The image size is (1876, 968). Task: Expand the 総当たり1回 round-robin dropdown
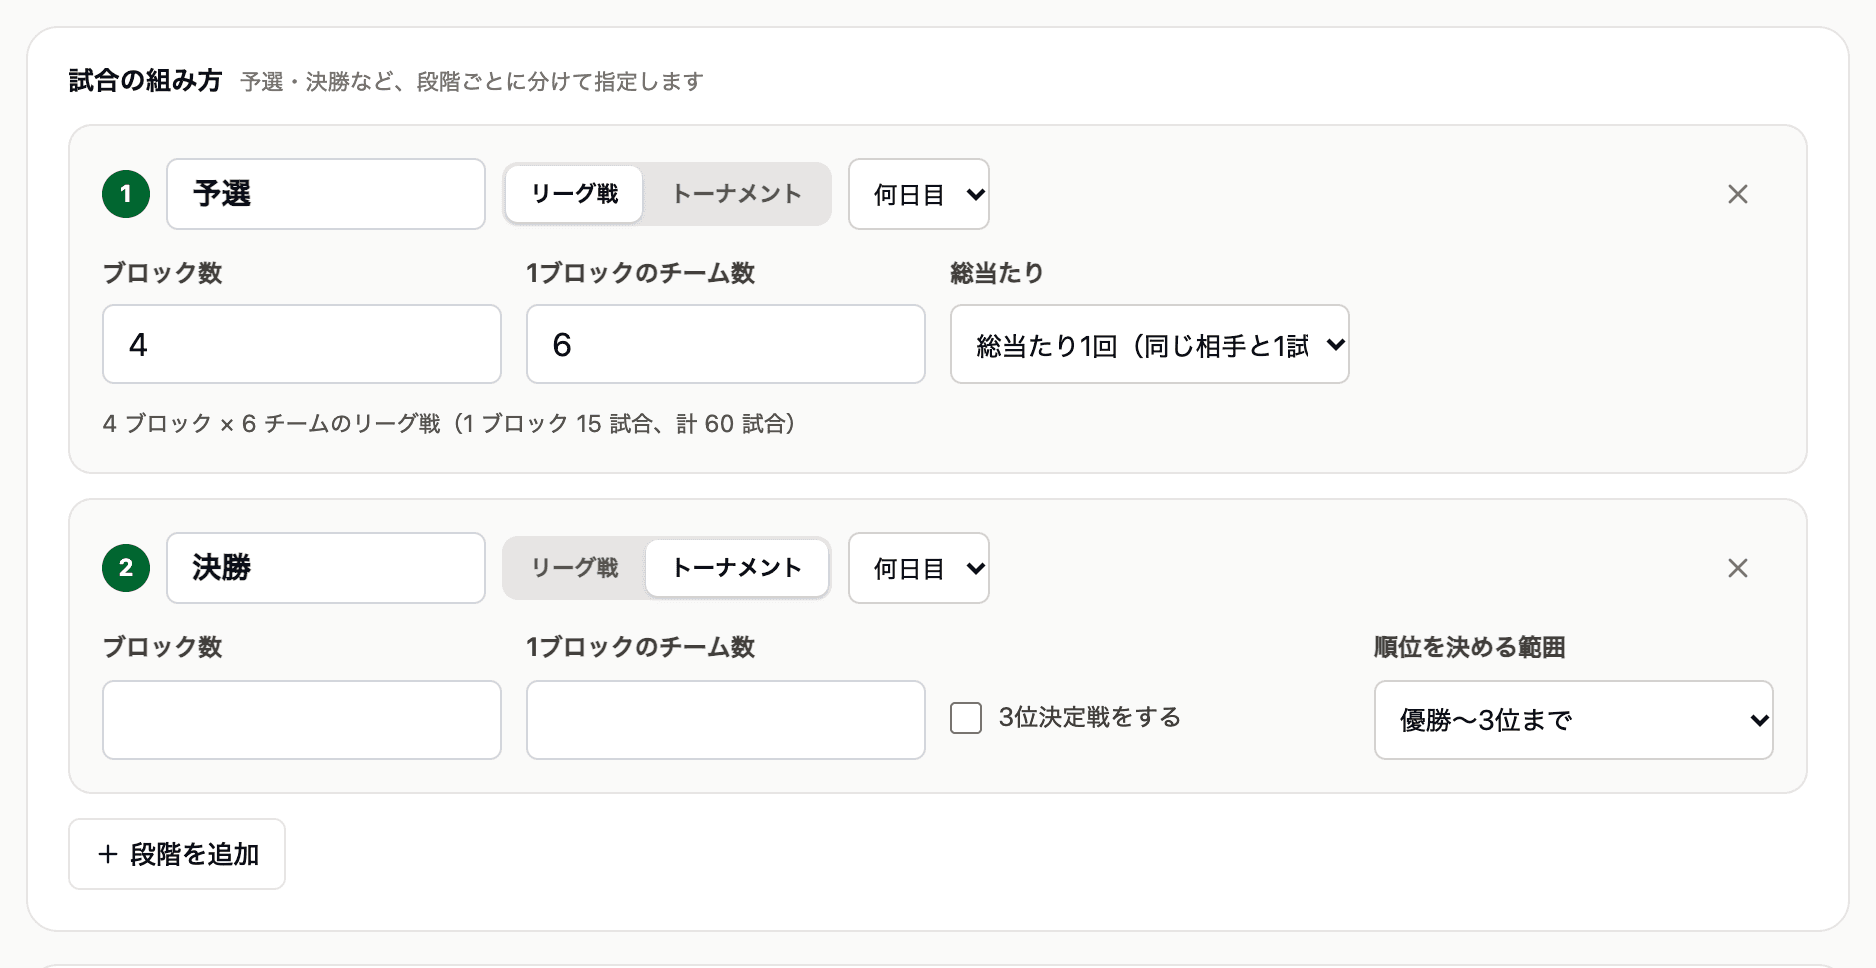pyautogui.click(x=1150, y=344)
